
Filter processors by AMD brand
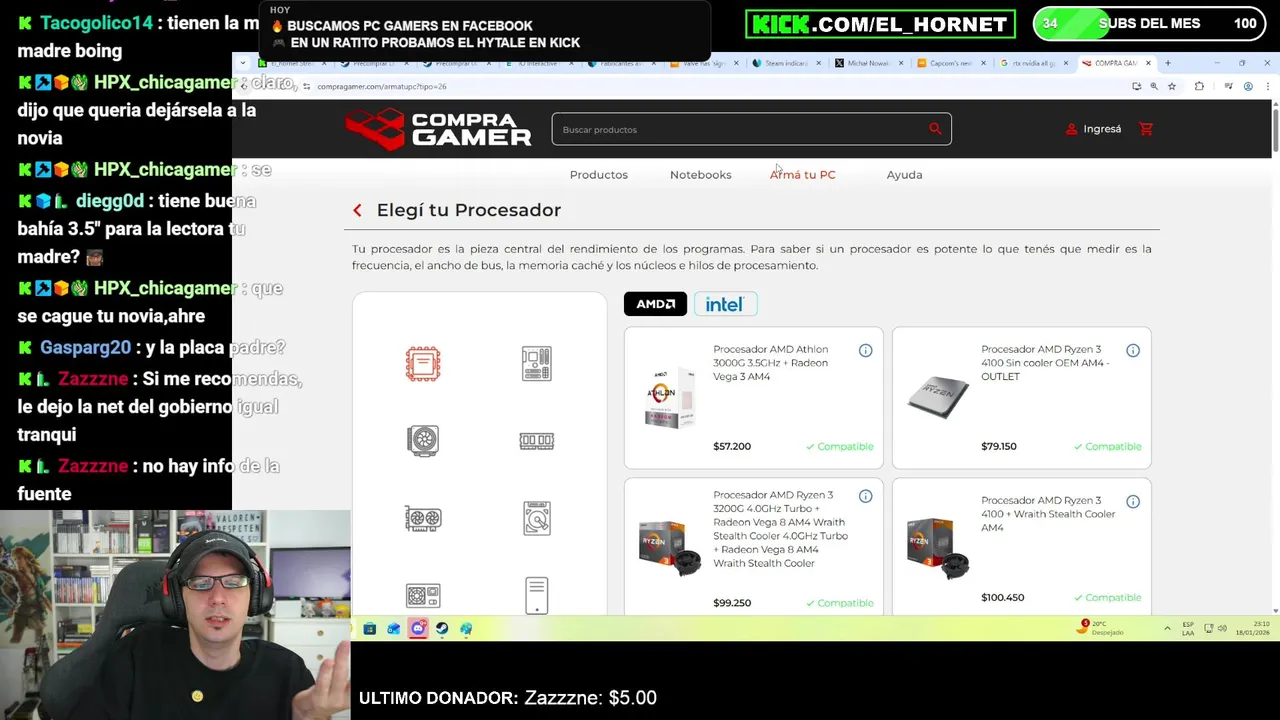(655, 304)
